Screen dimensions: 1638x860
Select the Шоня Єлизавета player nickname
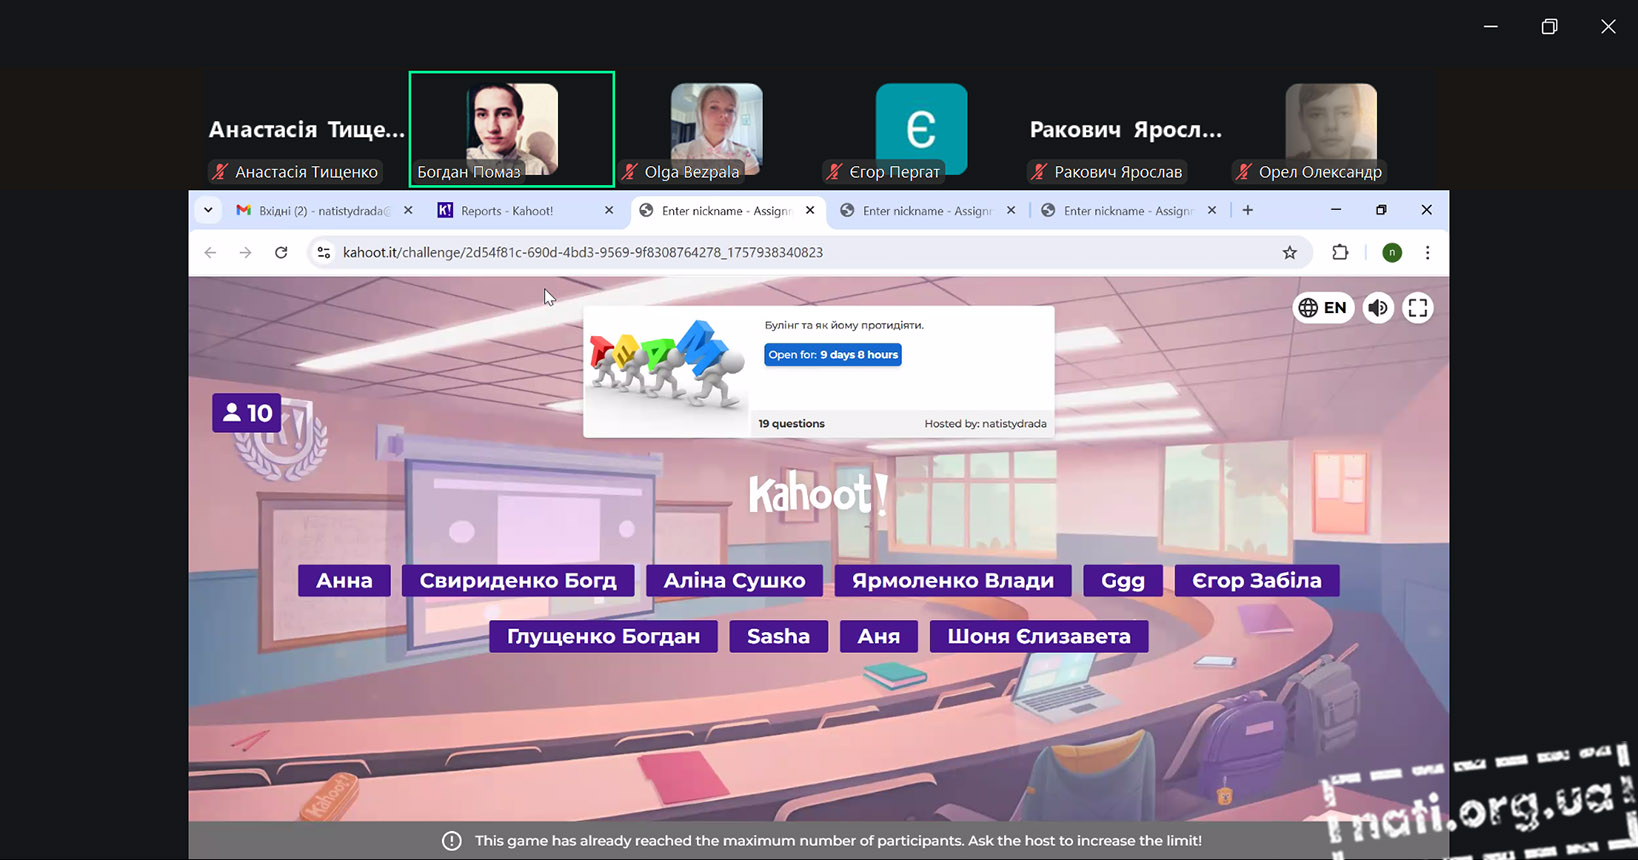(1038, 637)
